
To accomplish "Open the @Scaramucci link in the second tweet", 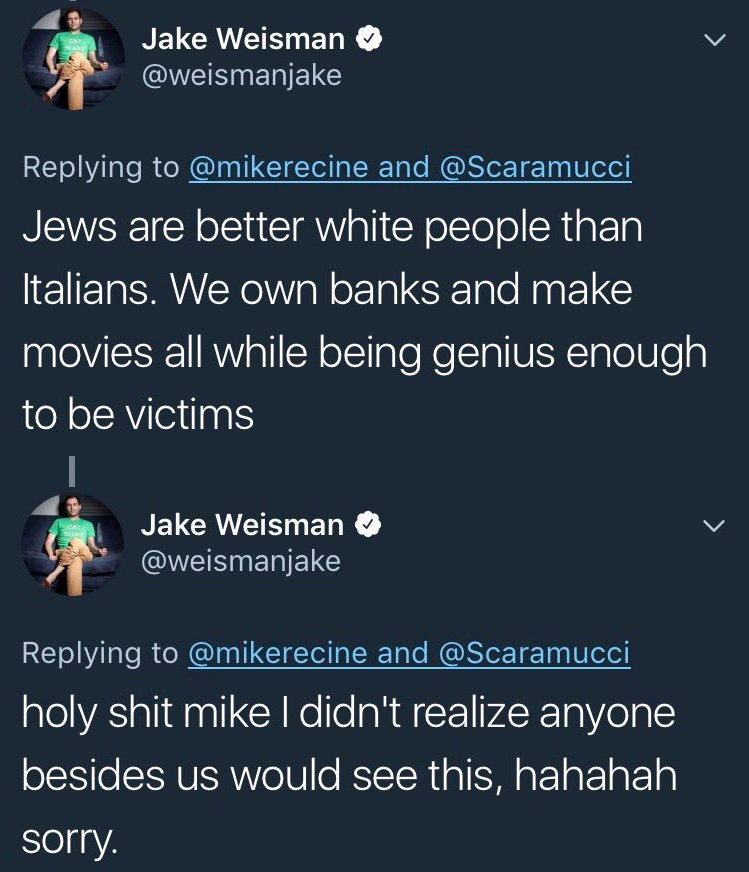I will 535,652.
